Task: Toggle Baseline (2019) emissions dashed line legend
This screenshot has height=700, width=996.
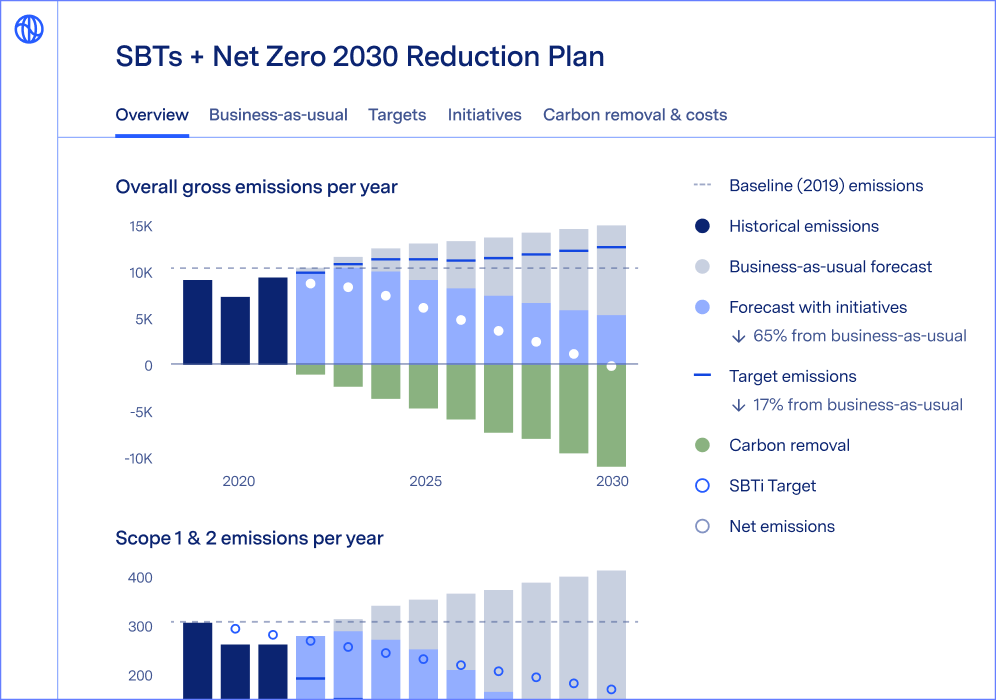Action: pos(702,186)
